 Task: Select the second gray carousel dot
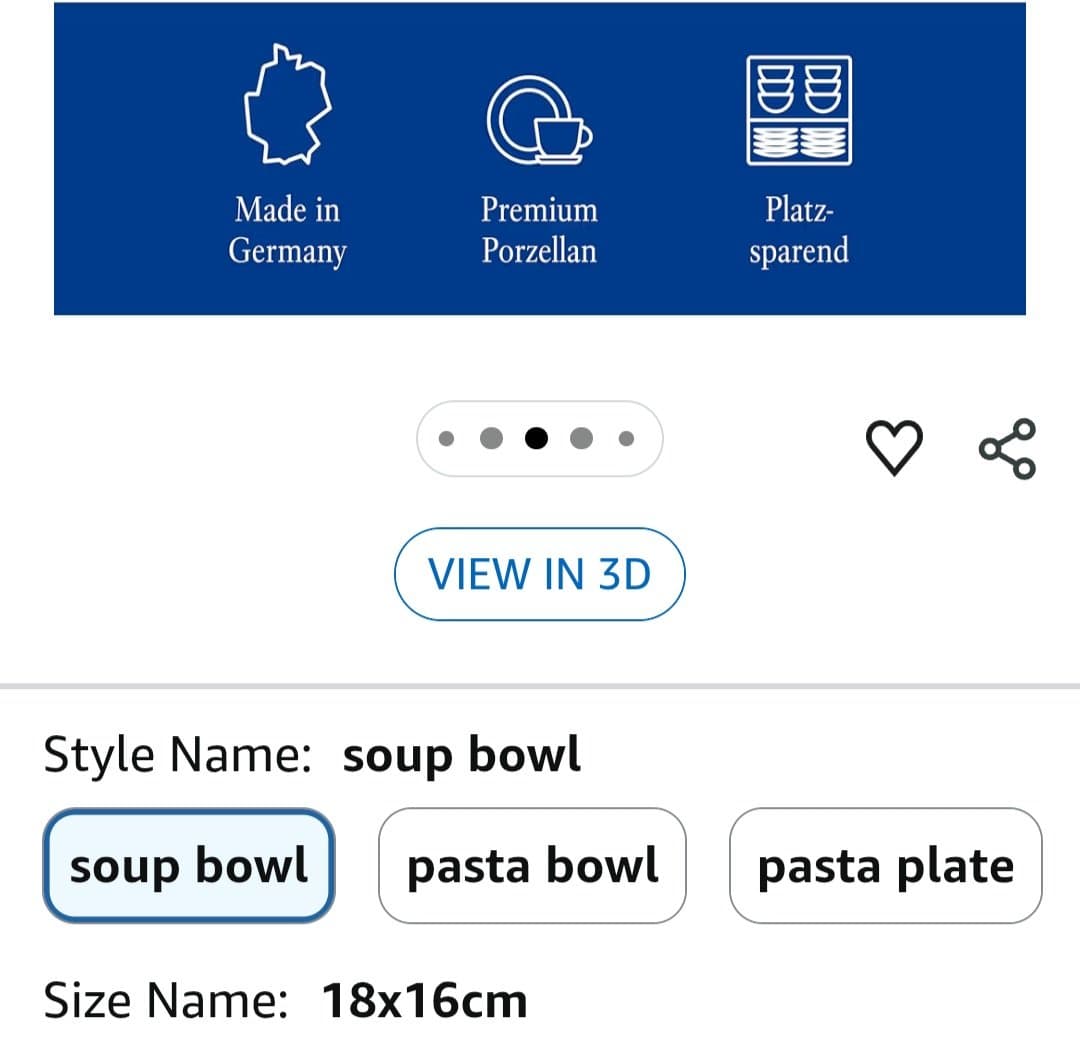[491, 438]
